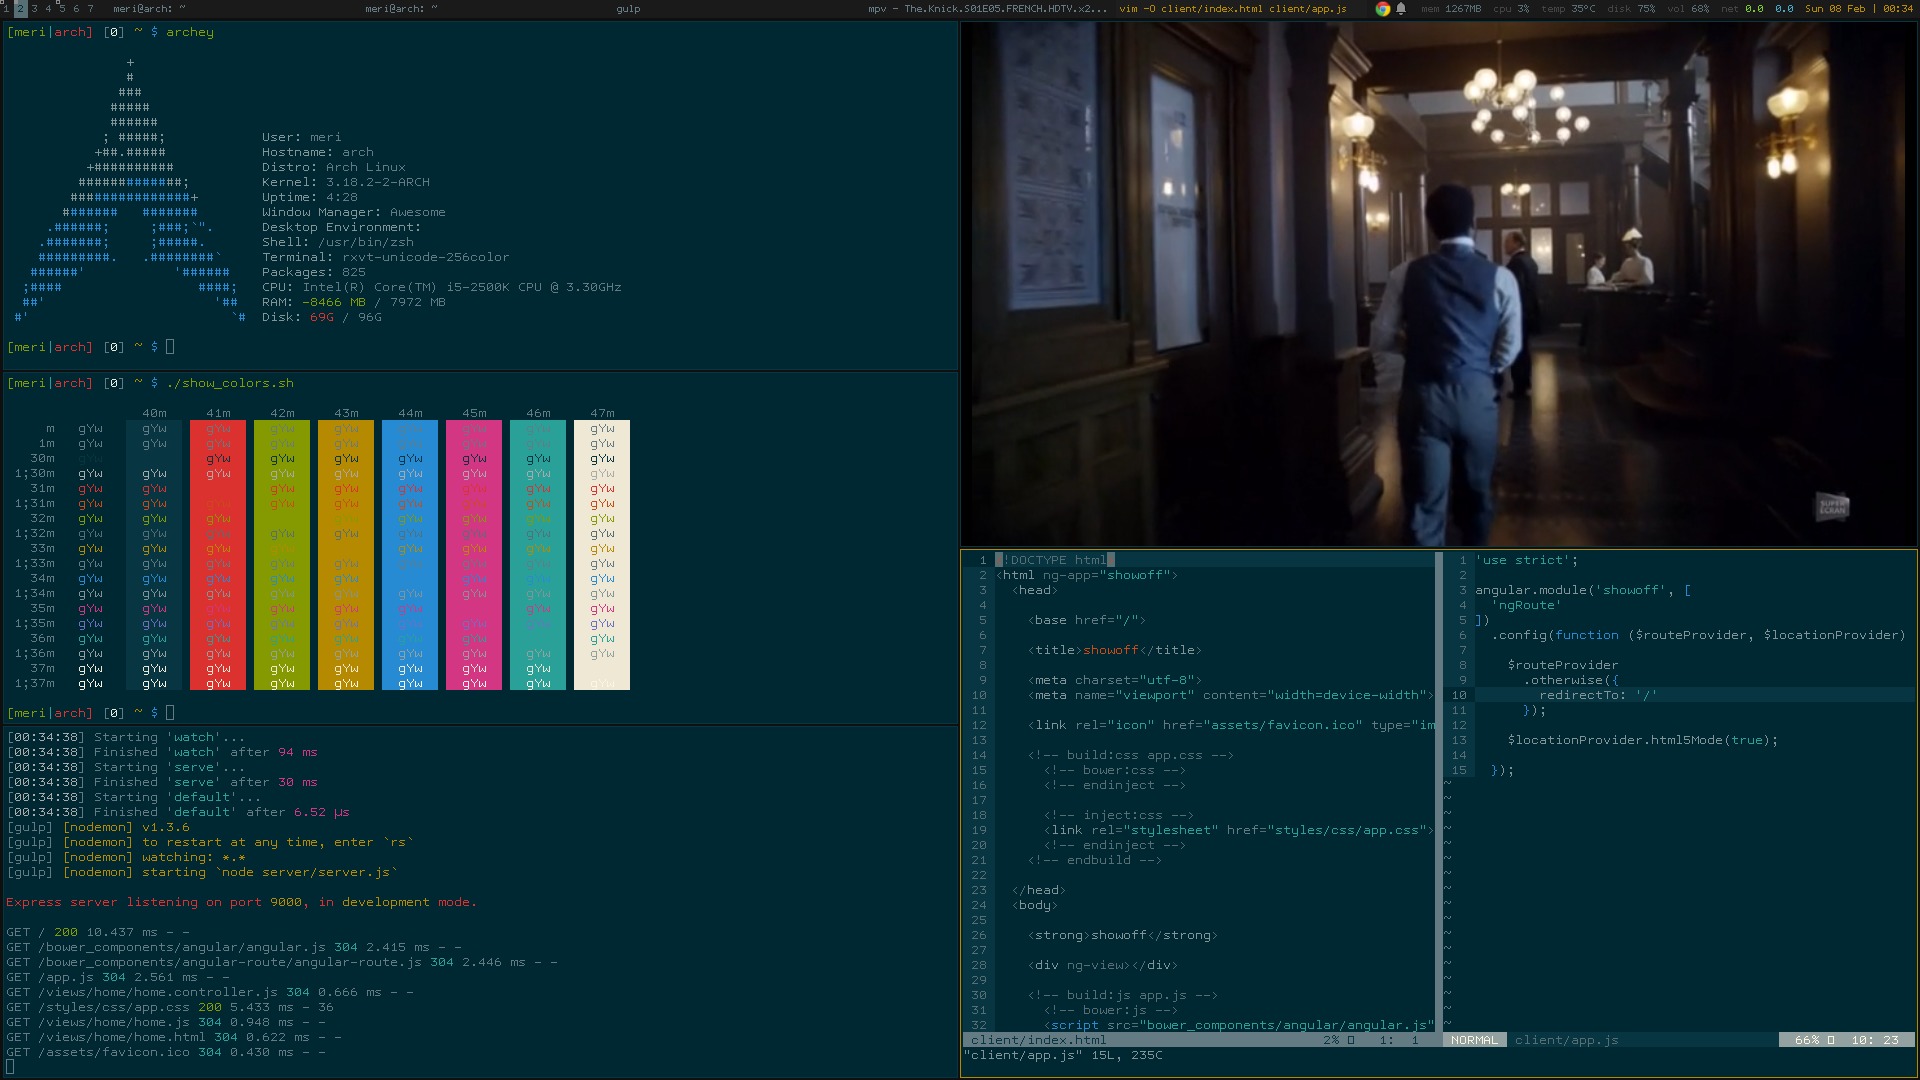This screenshot has width=1920, height=1080.
Task: Switch to workspace tag 5
Action: 62,8
